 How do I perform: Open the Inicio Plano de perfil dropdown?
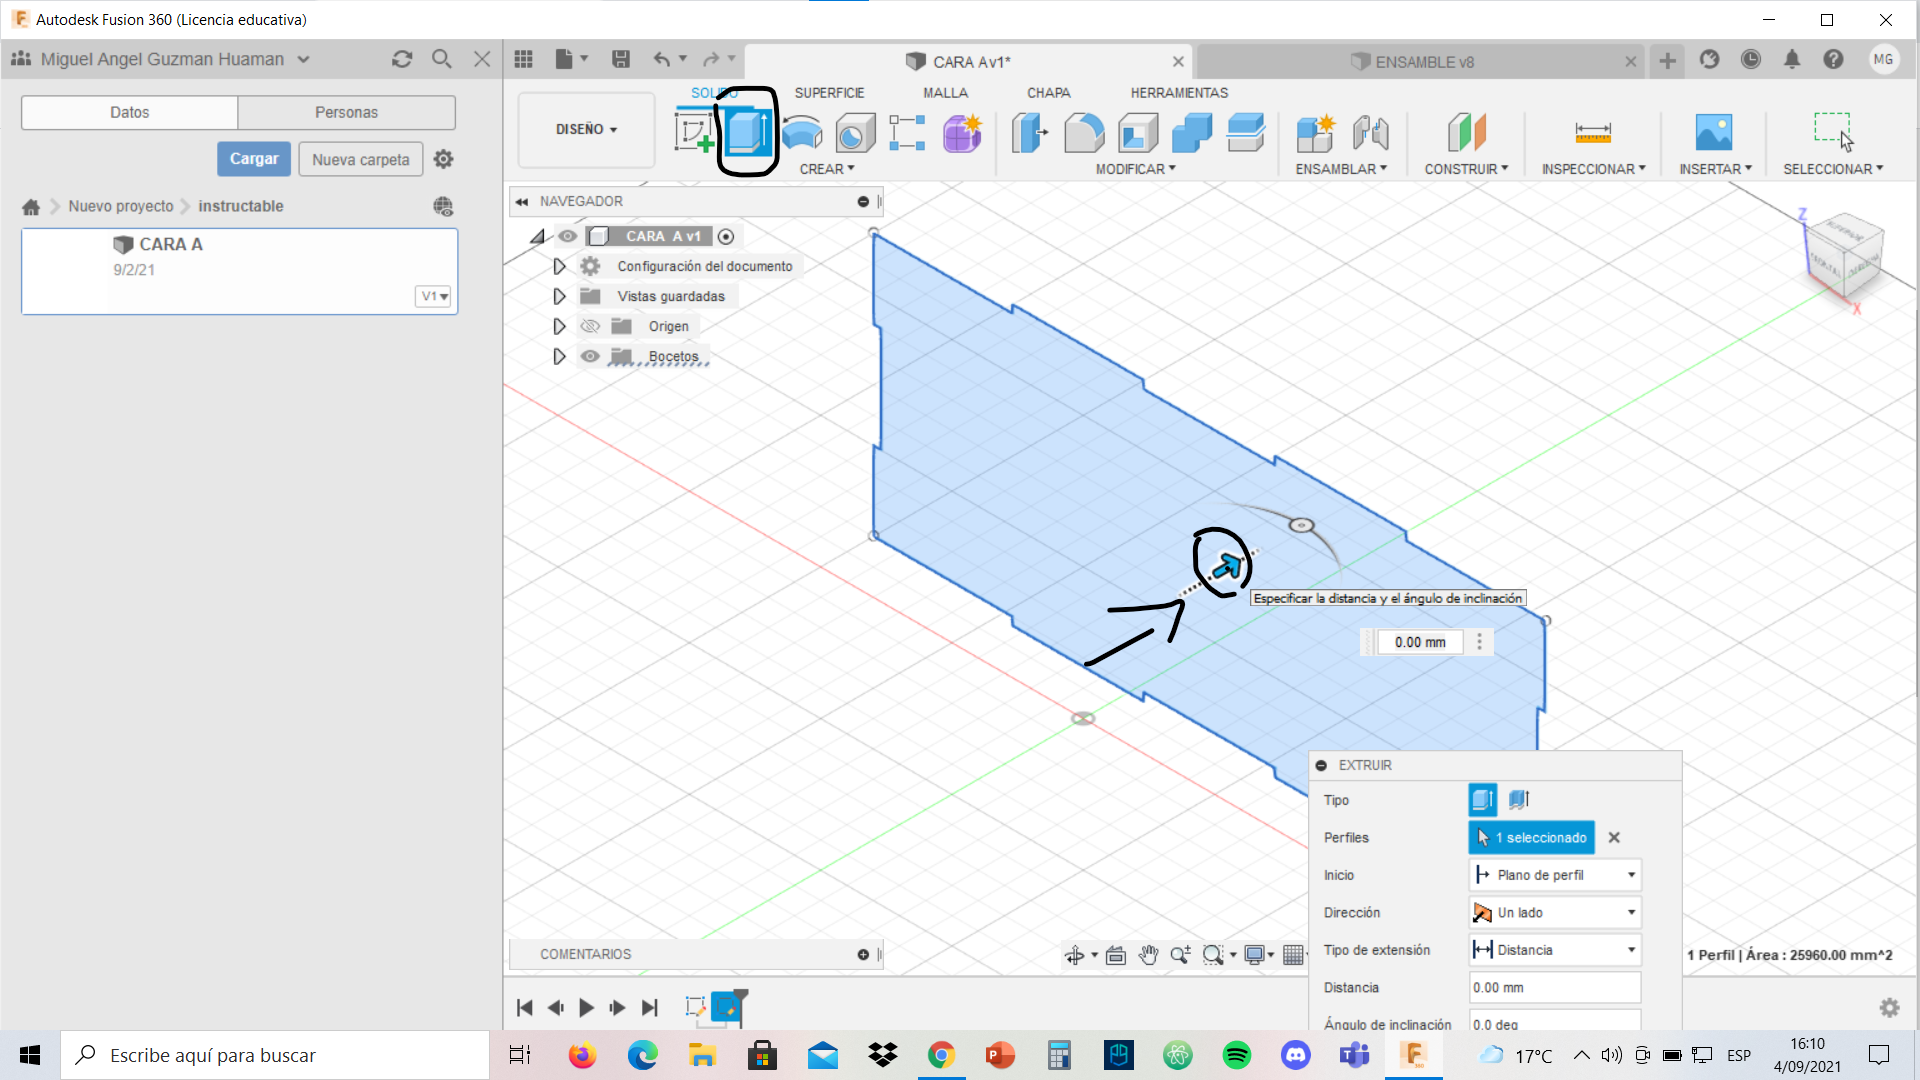[1555, 875]
